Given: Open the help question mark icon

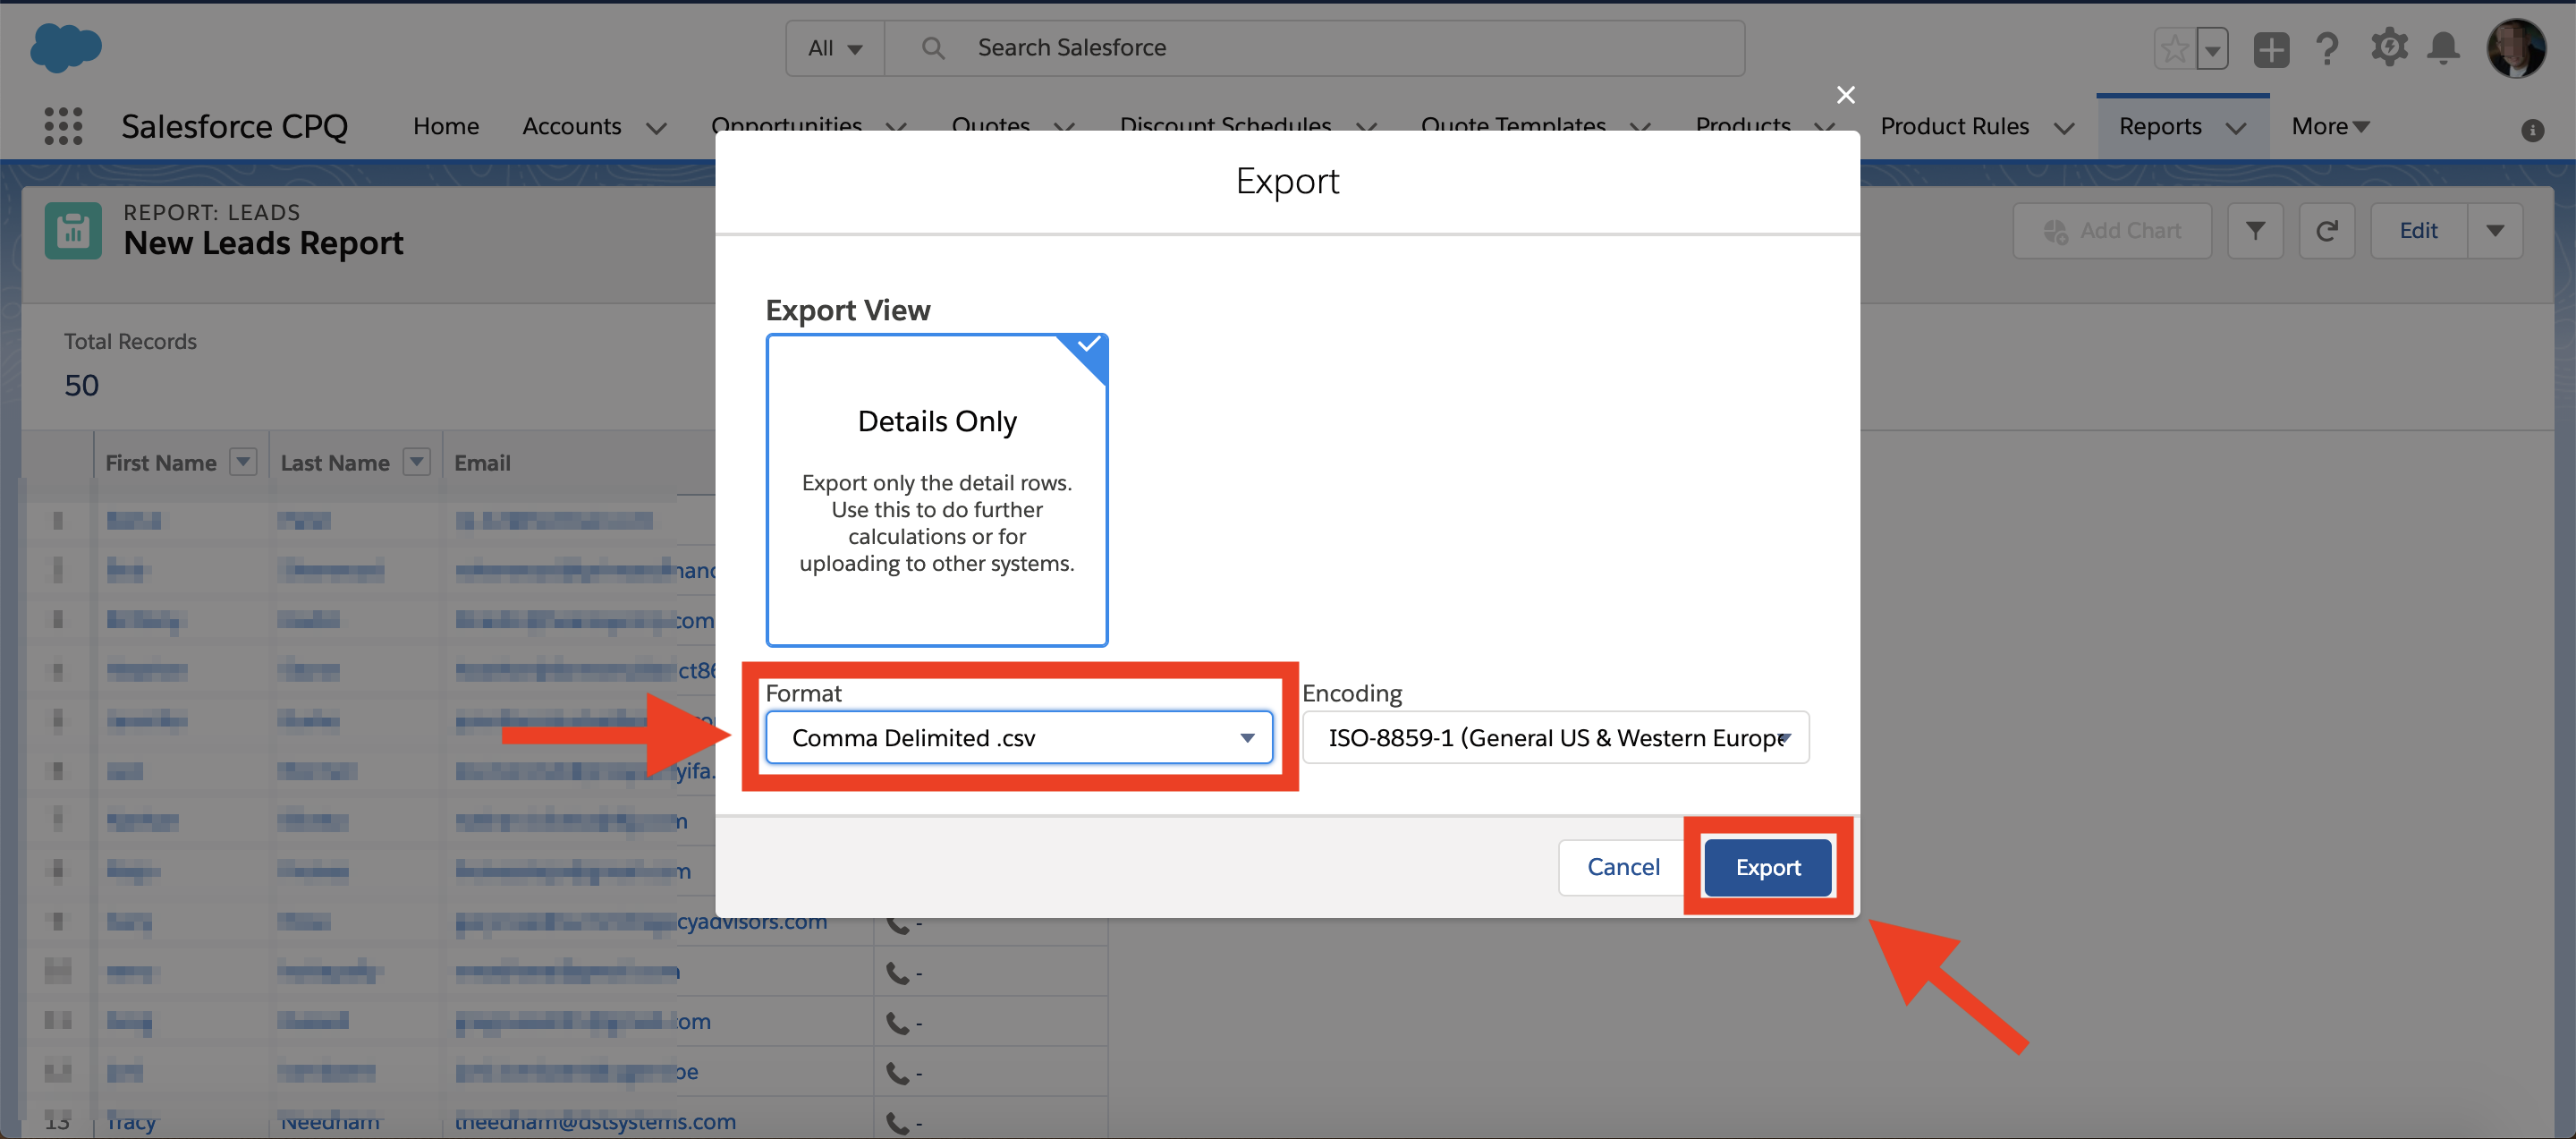Looking at the screenshot, I should [x=2327, y=48].
